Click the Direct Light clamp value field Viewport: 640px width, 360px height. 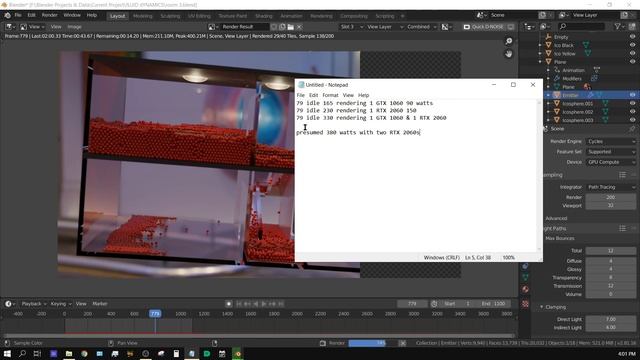(611, 319)
